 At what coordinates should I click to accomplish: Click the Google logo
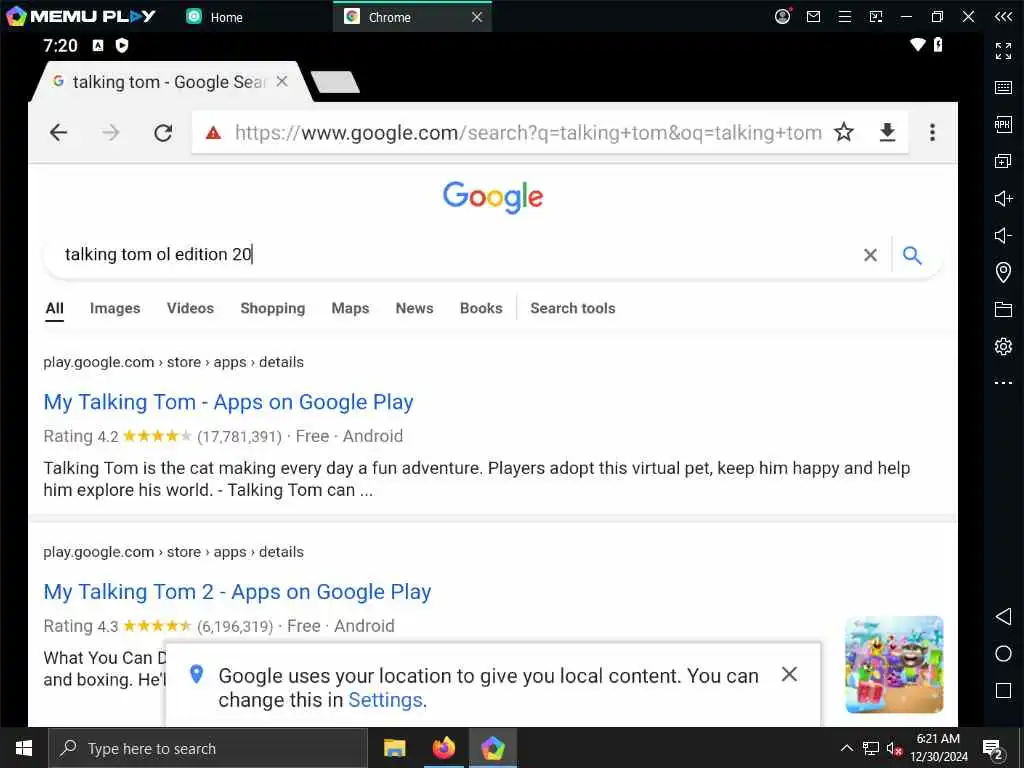point(493,197)
